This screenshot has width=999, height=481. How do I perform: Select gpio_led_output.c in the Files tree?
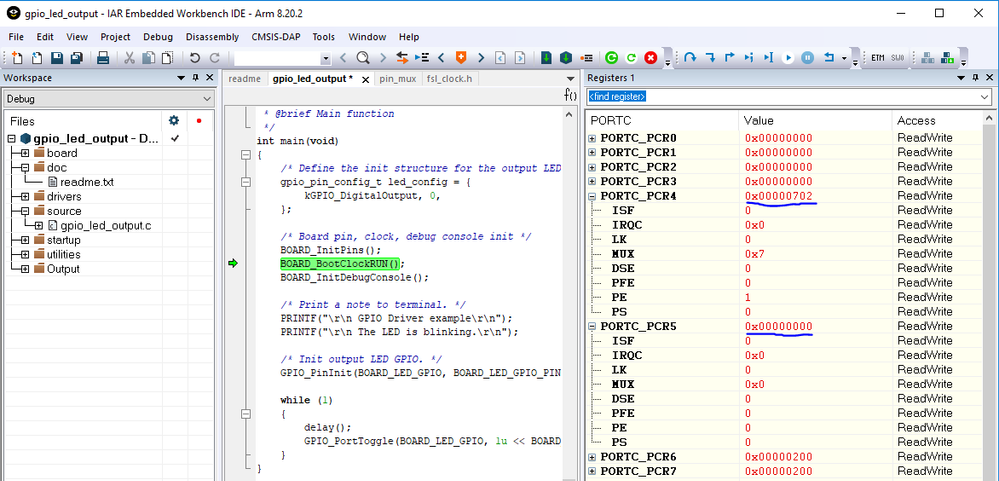tap(106, 226)
